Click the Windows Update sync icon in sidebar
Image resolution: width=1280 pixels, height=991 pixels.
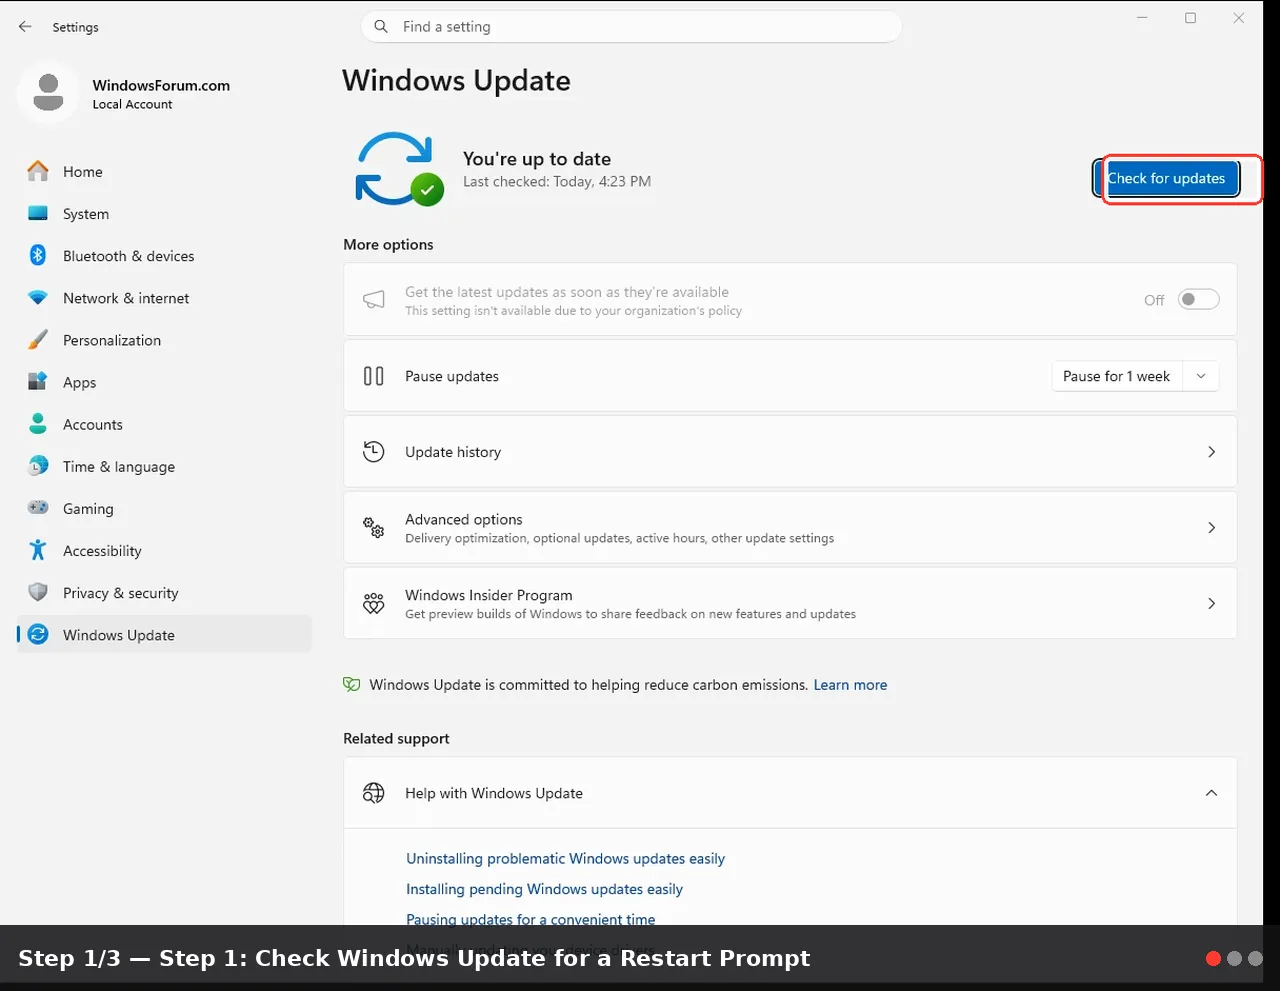tap(38, 634)
